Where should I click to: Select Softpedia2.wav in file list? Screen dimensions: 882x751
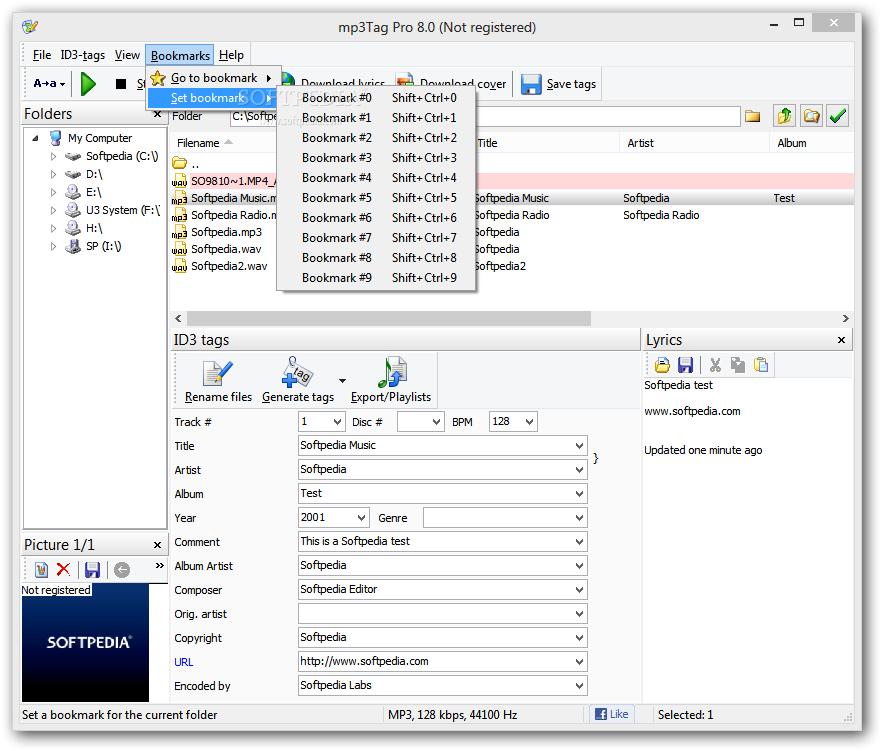[x=229, y=266]
